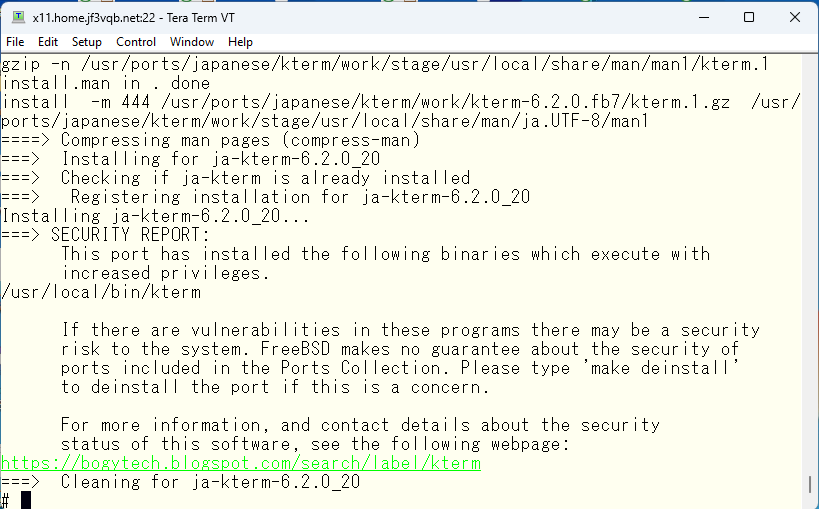
Task: Open the Setup menu
Action: coord(87,42)
